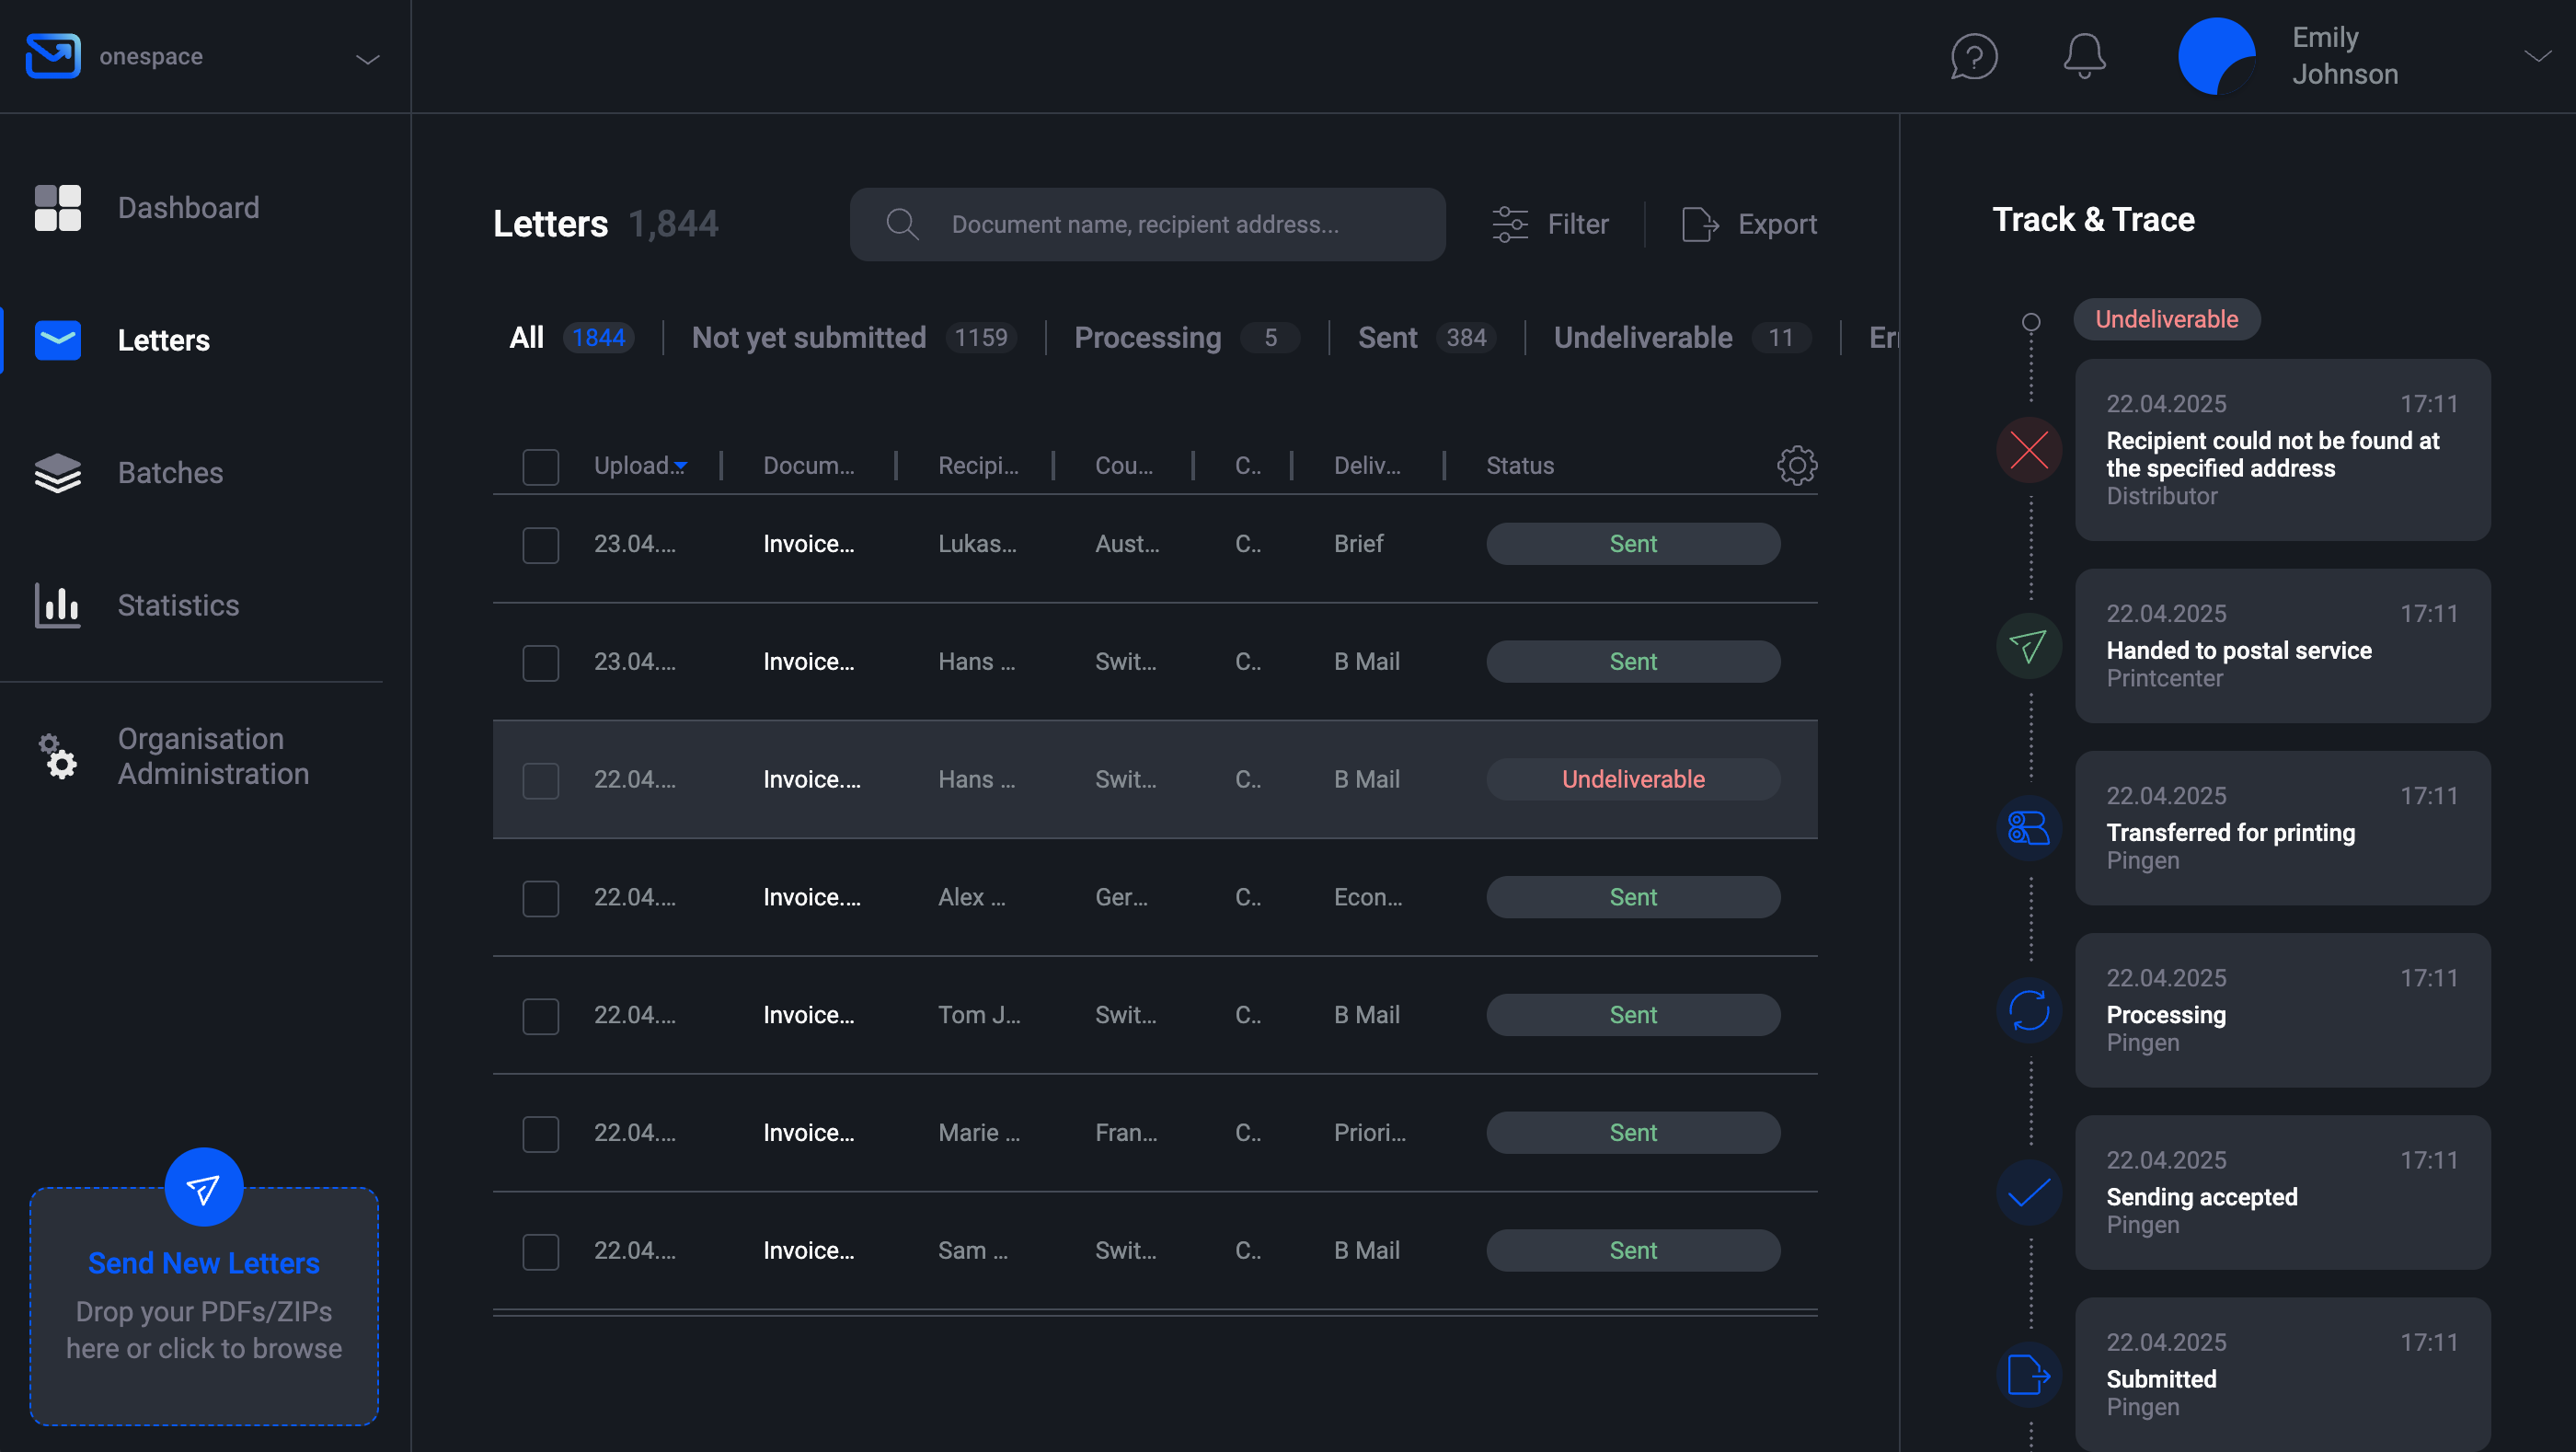Switch to Not yet submitted tab
This screenshot has width=2576, height=1452.
tap(808, 338)
